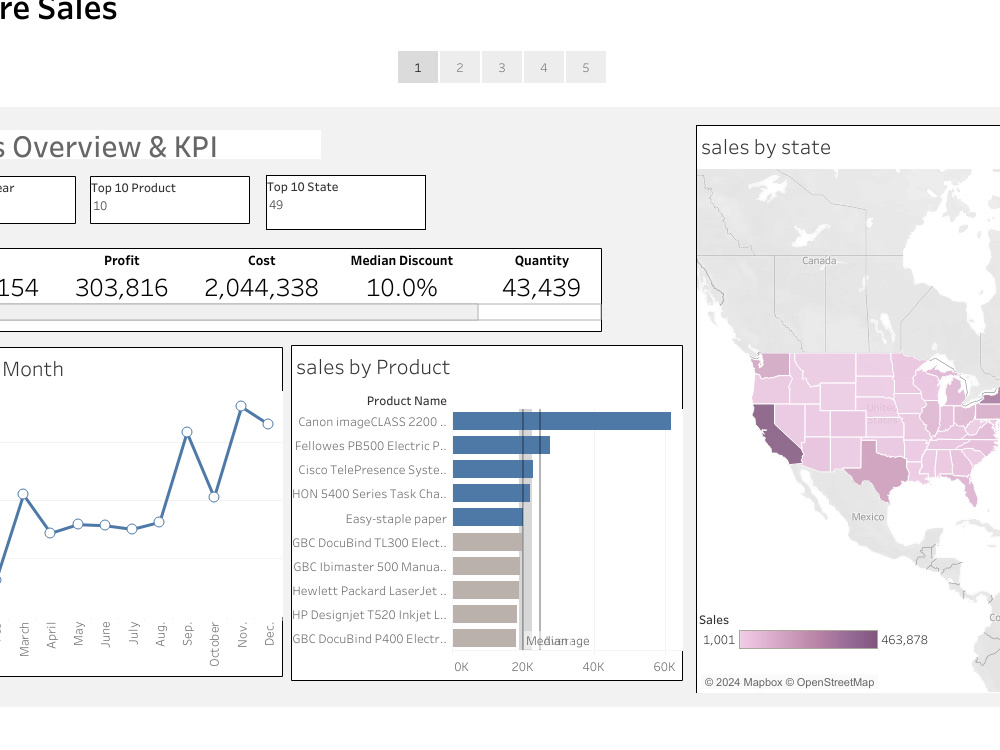Screen dimensions: 1000x750
Task: Click Texas on the sales map
Action: pyautogui.click(x=880, y=471)
